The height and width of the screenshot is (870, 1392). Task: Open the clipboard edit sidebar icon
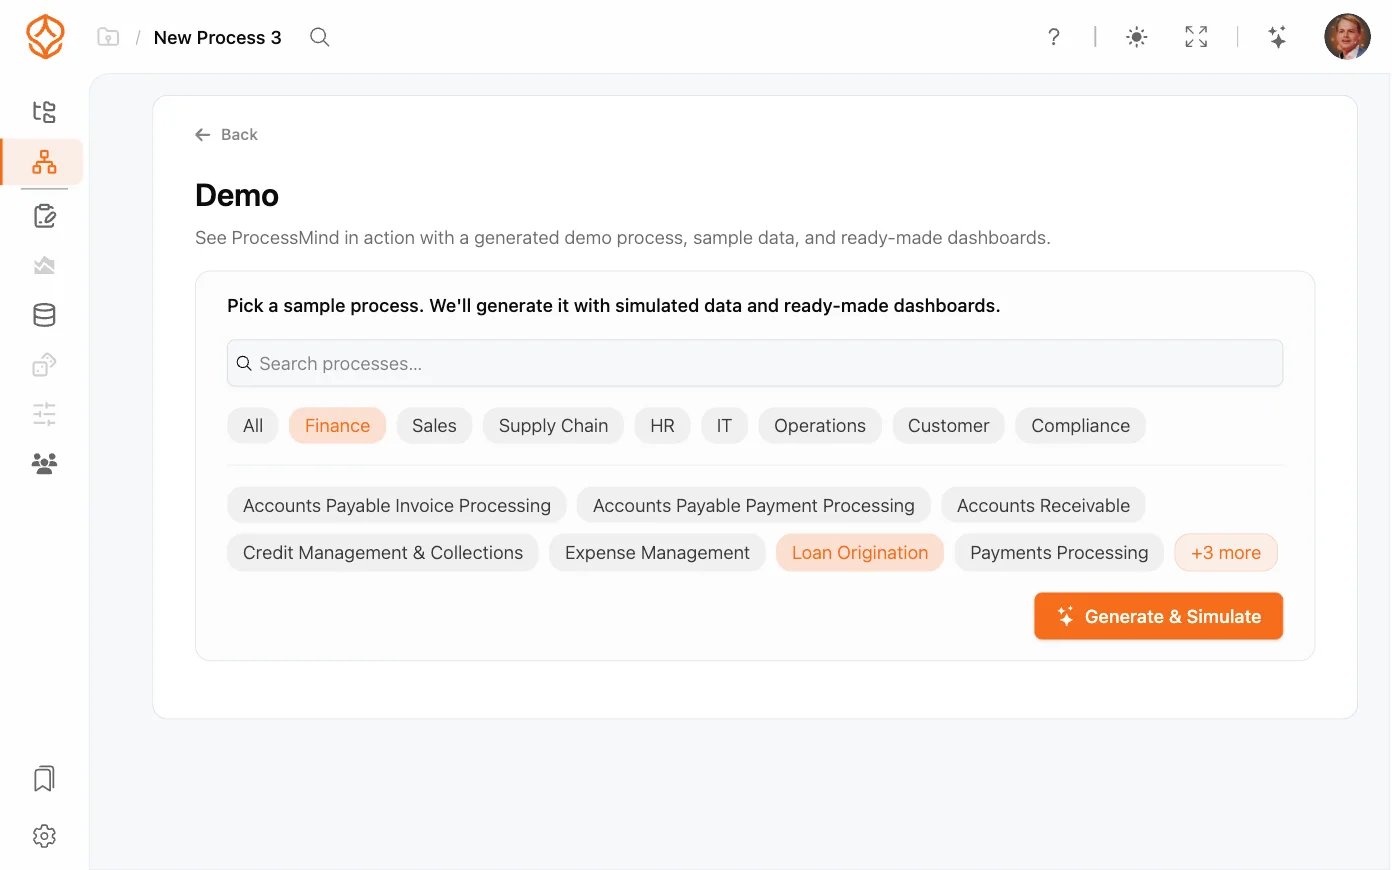click(44, 216)
